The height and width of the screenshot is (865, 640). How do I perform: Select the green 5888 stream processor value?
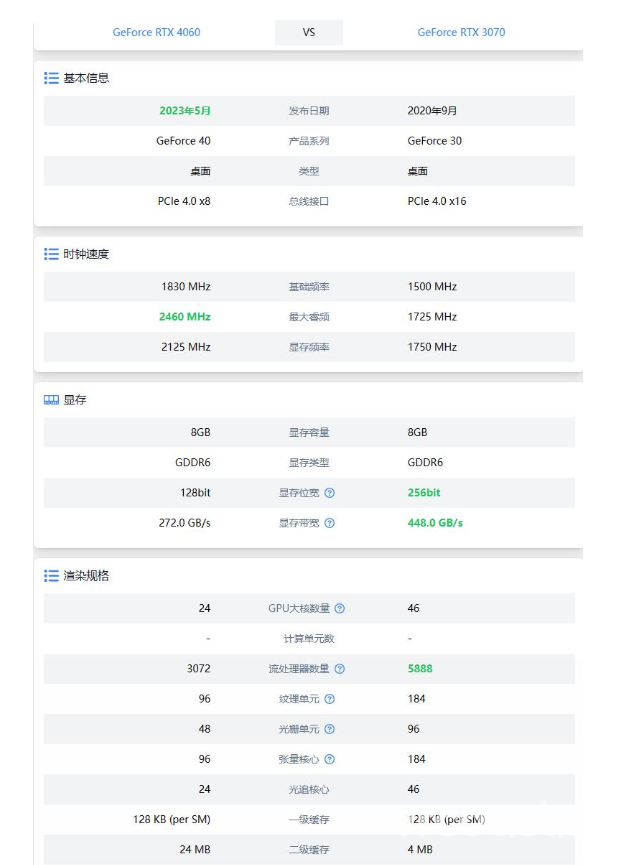click(x=420, y=669)
